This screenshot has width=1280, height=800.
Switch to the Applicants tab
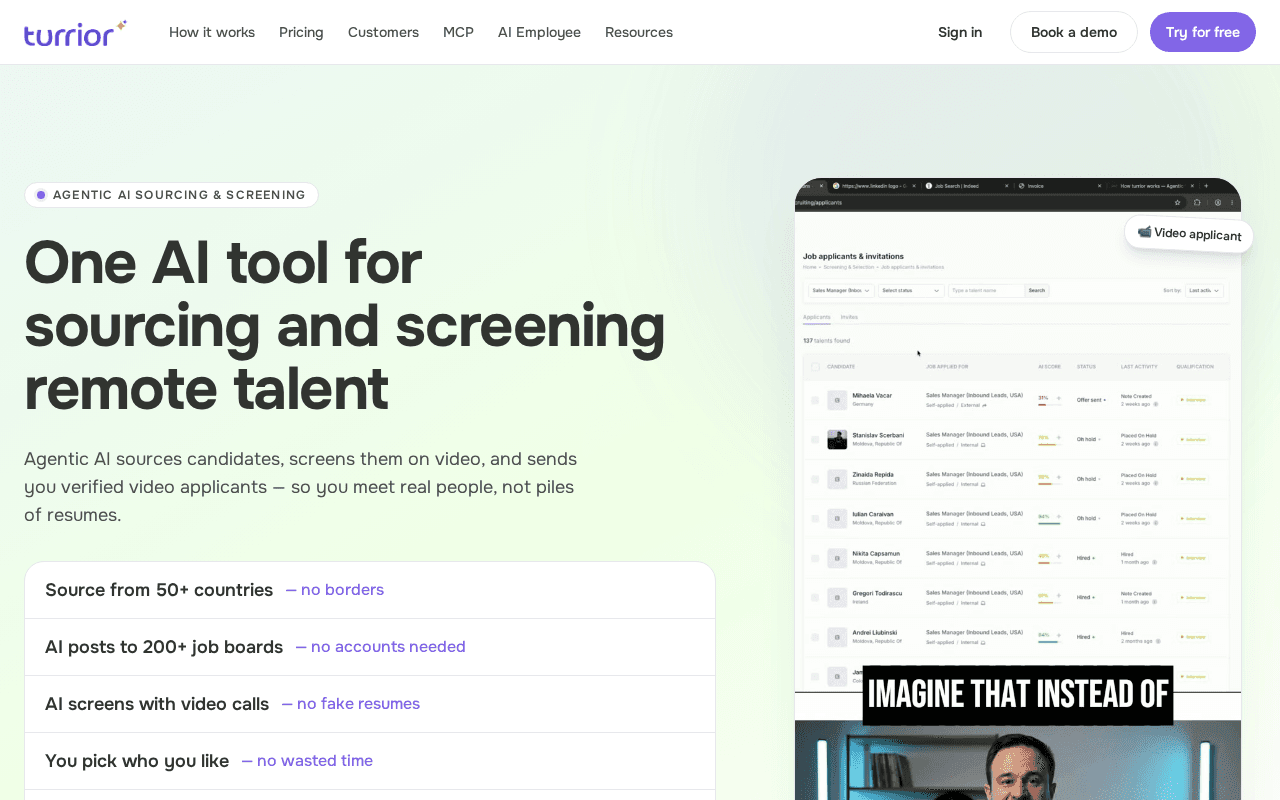pyautogui.click(x=817, y=317)
